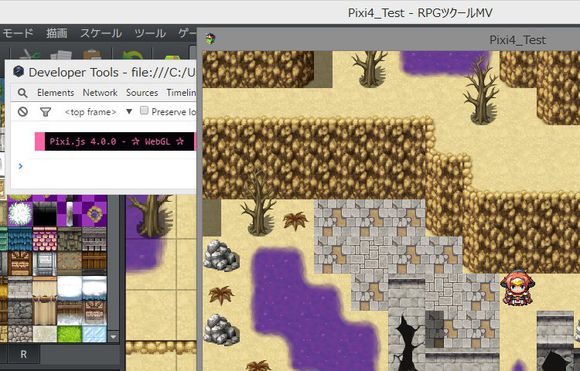Pick the dark cave entrance tile

pyautogui.click(x=45, y=214)
